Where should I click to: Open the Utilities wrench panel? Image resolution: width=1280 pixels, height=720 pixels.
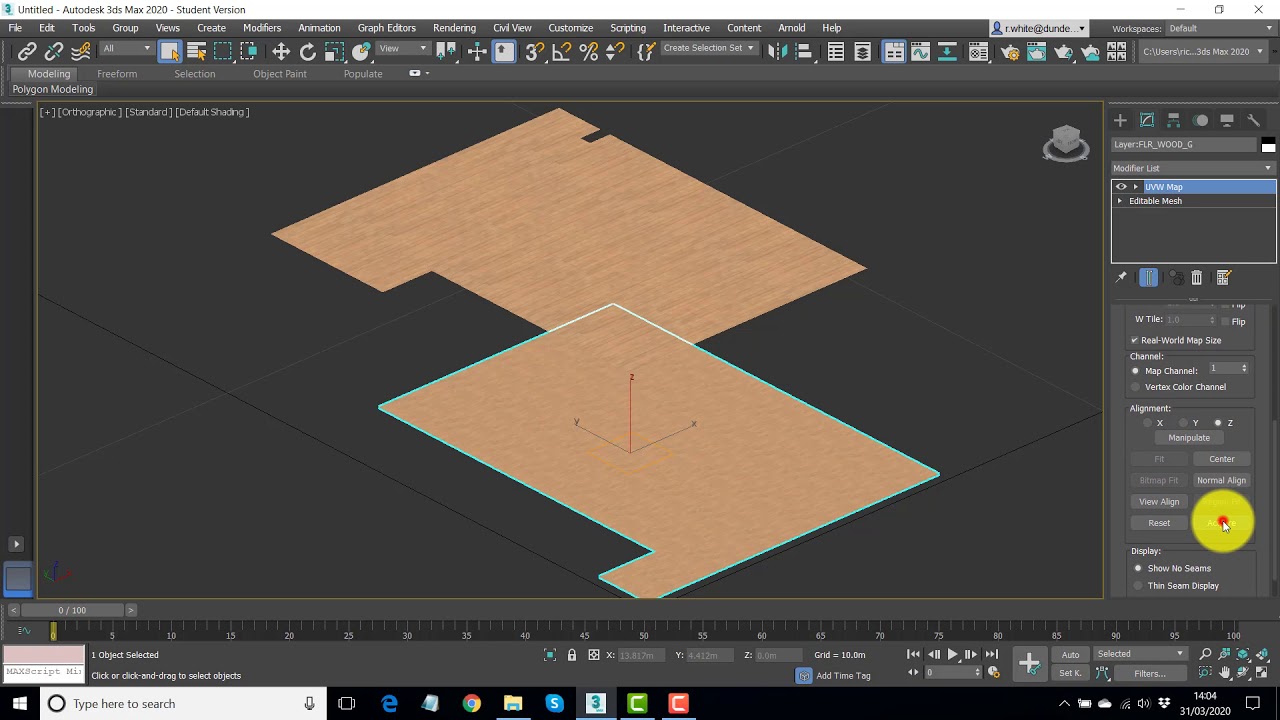pos(1254,120)
